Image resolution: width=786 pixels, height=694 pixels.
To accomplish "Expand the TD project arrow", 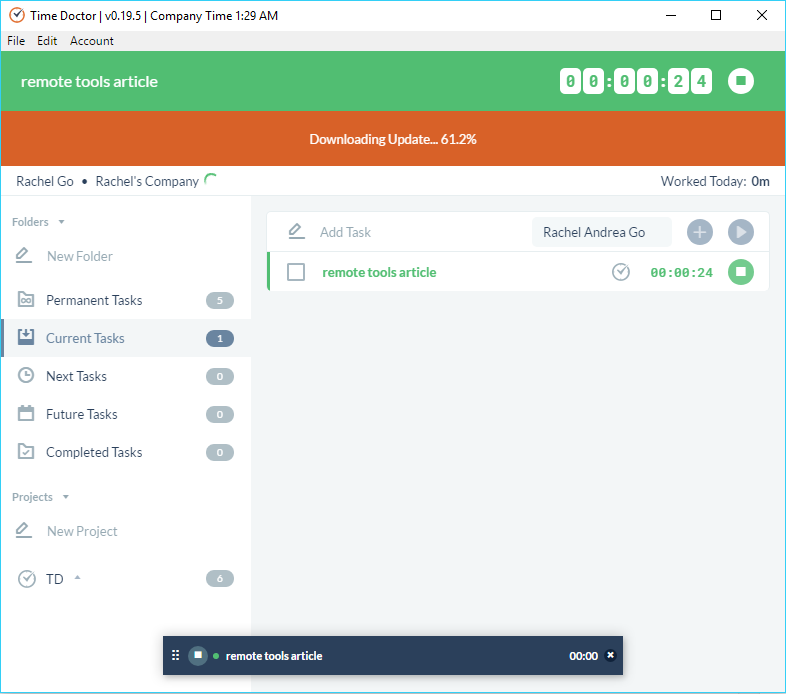I will point(77,578).
